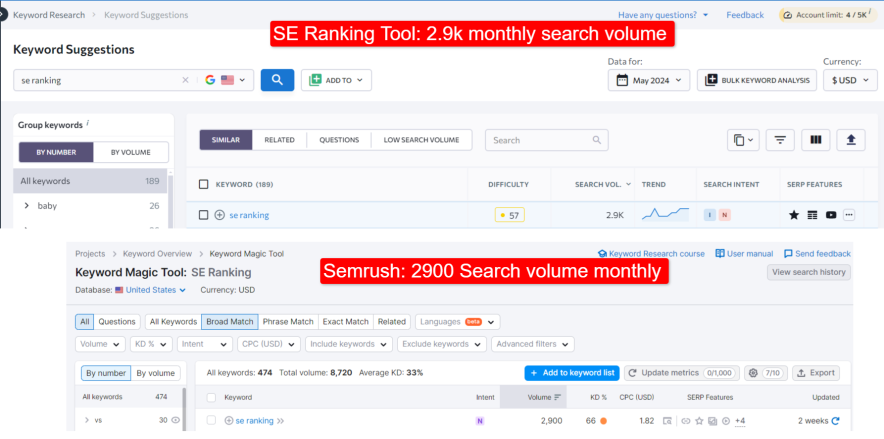Open the Advanced filters dropdown
Screen dimensions: 884x439
coord(532,344)
